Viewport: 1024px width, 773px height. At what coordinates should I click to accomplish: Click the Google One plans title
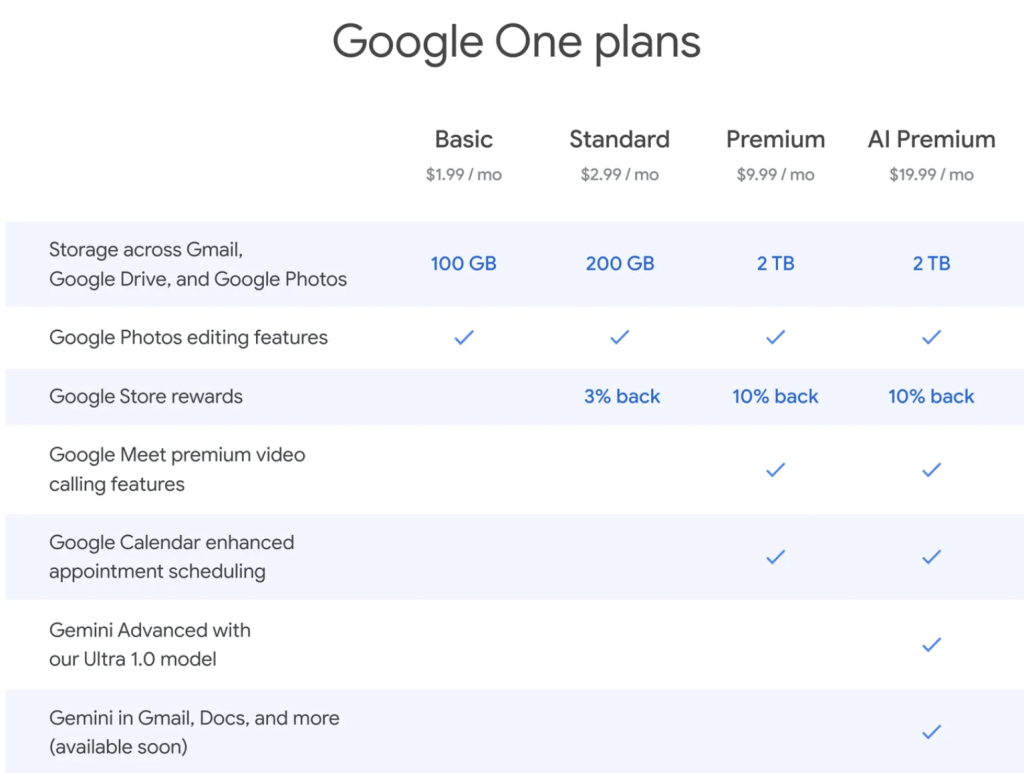(x=516, y=43)
